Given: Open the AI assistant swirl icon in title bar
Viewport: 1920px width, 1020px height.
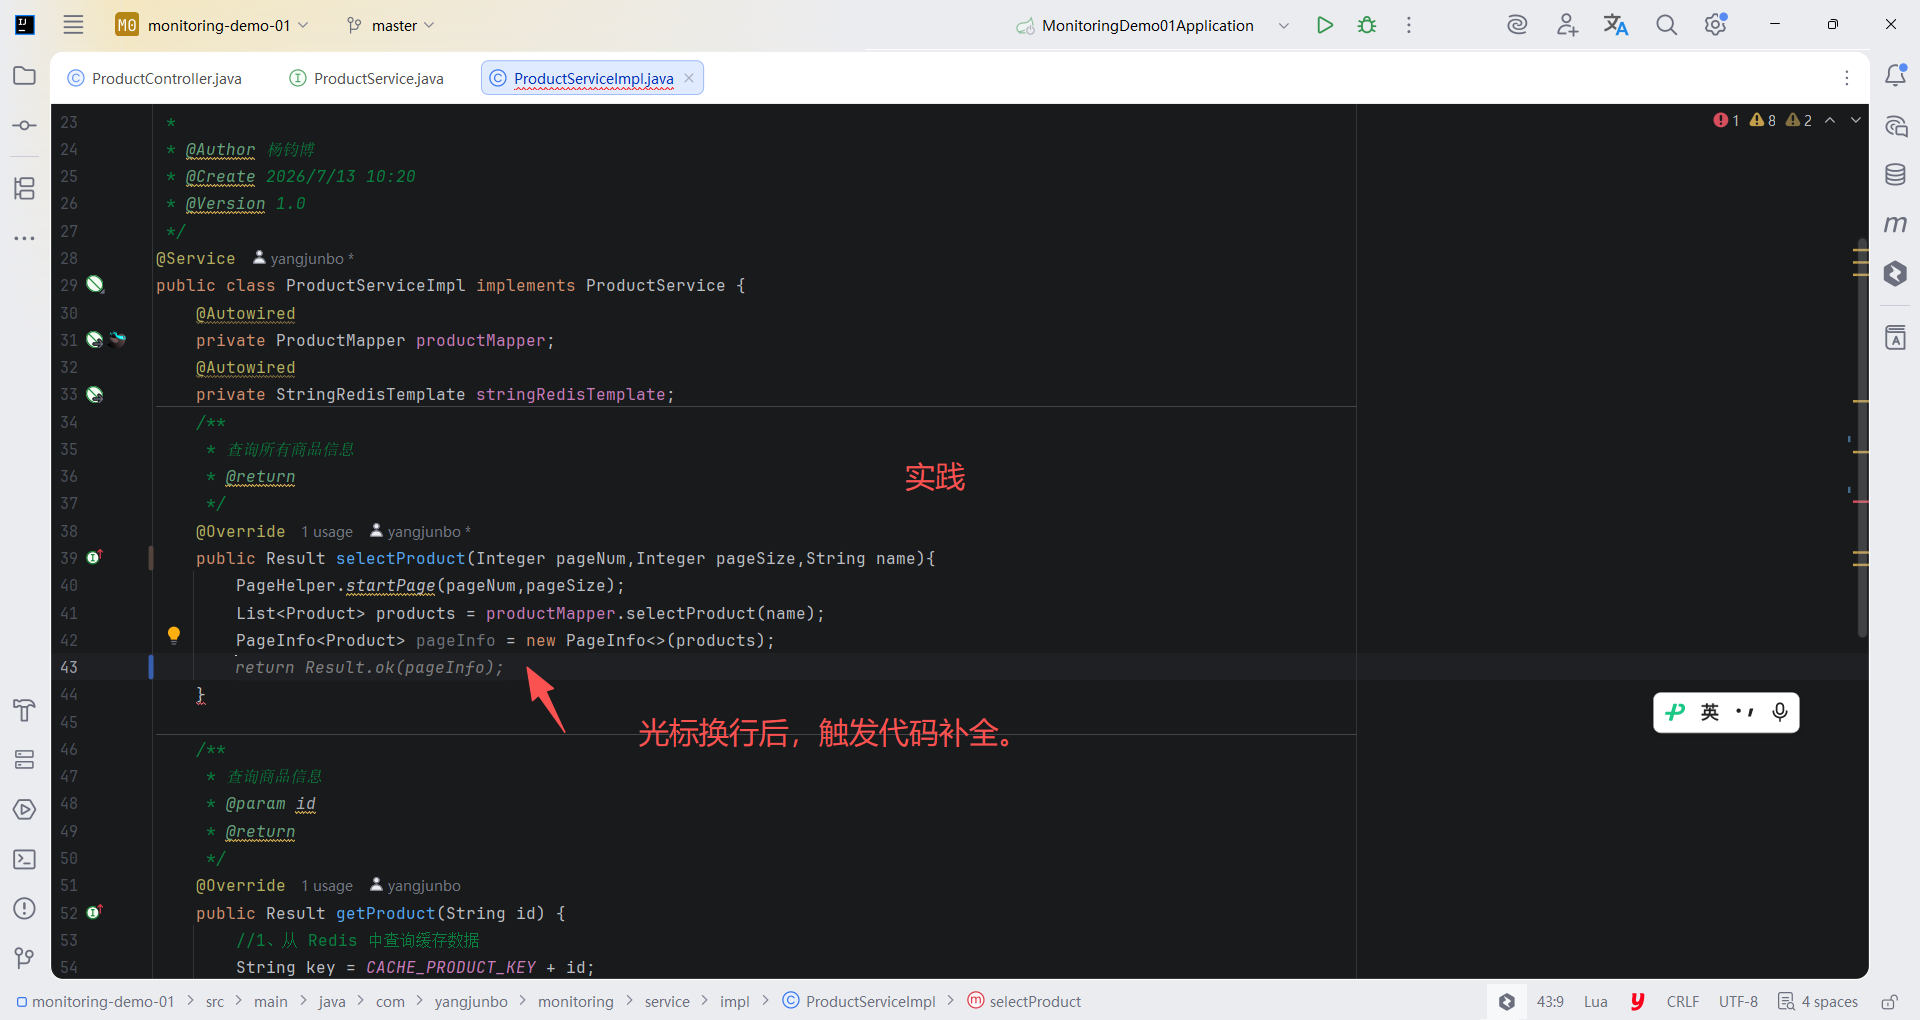Looking at the screenshot, I should [1517, 25].
